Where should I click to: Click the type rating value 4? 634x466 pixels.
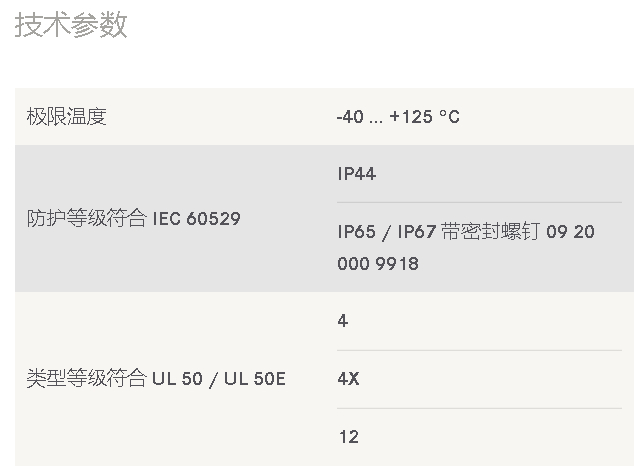[342, 321]
